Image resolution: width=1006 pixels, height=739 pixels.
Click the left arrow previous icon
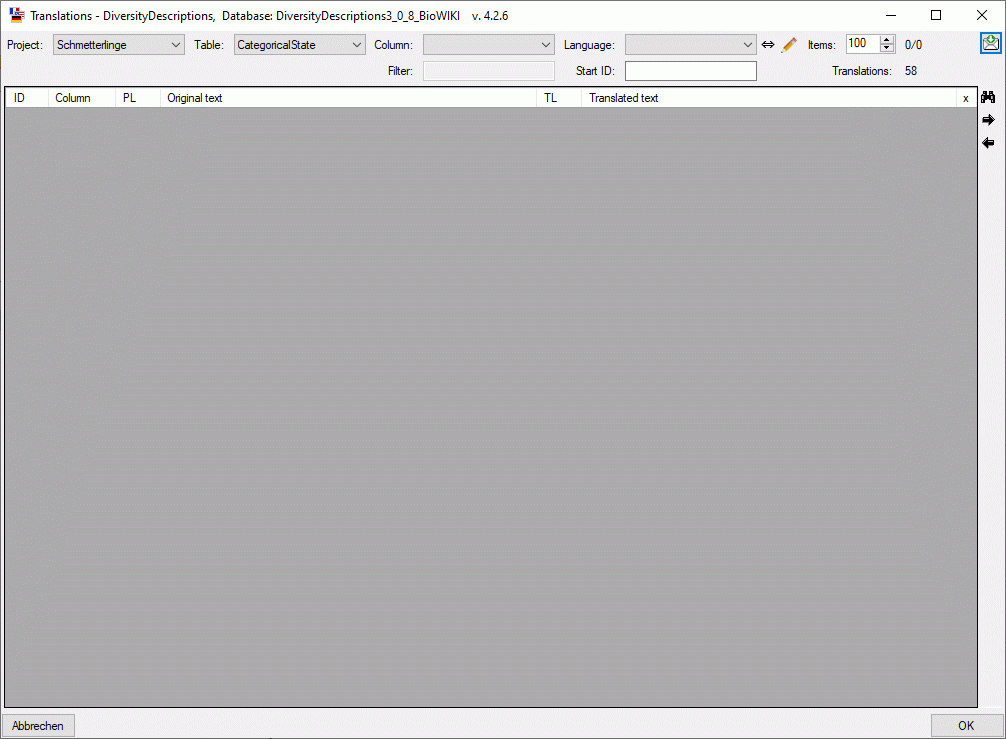click(x=988, y=143)
